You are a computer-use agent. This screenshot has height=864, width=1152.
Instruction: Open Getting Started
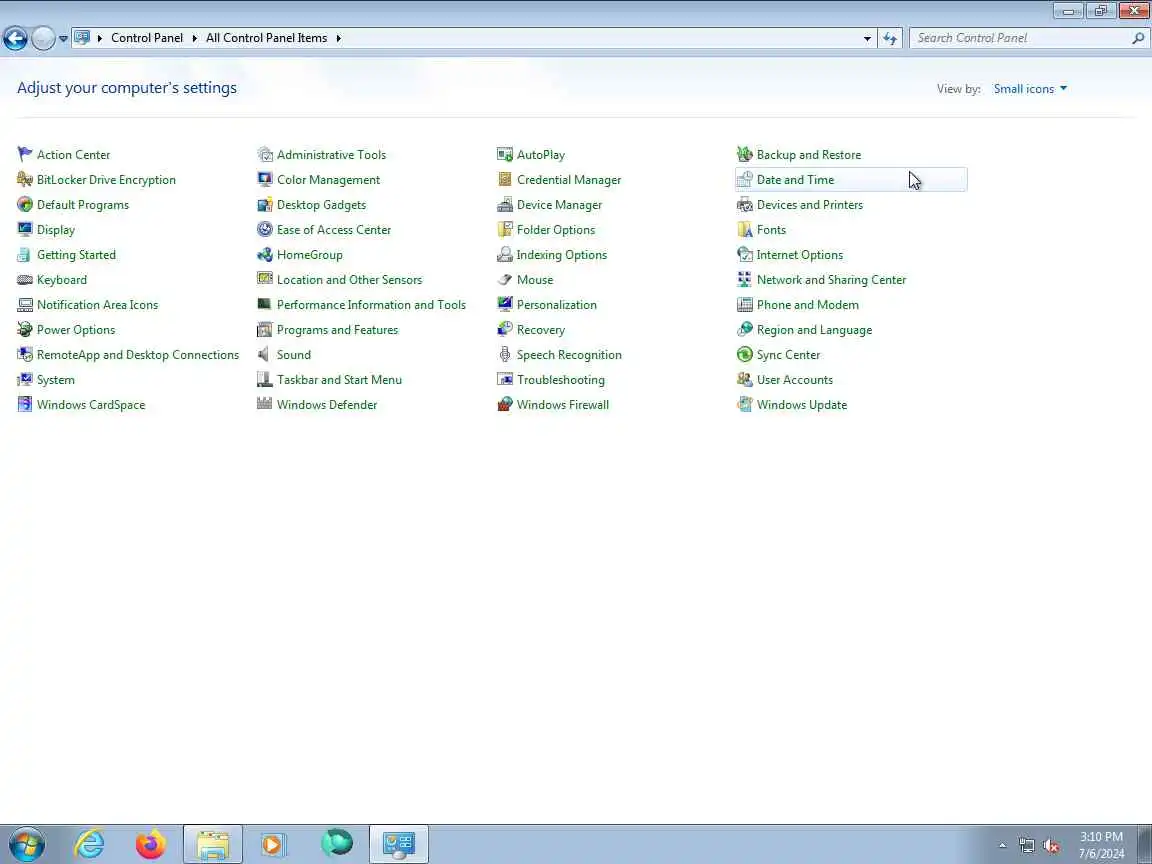tap(76, 254)
